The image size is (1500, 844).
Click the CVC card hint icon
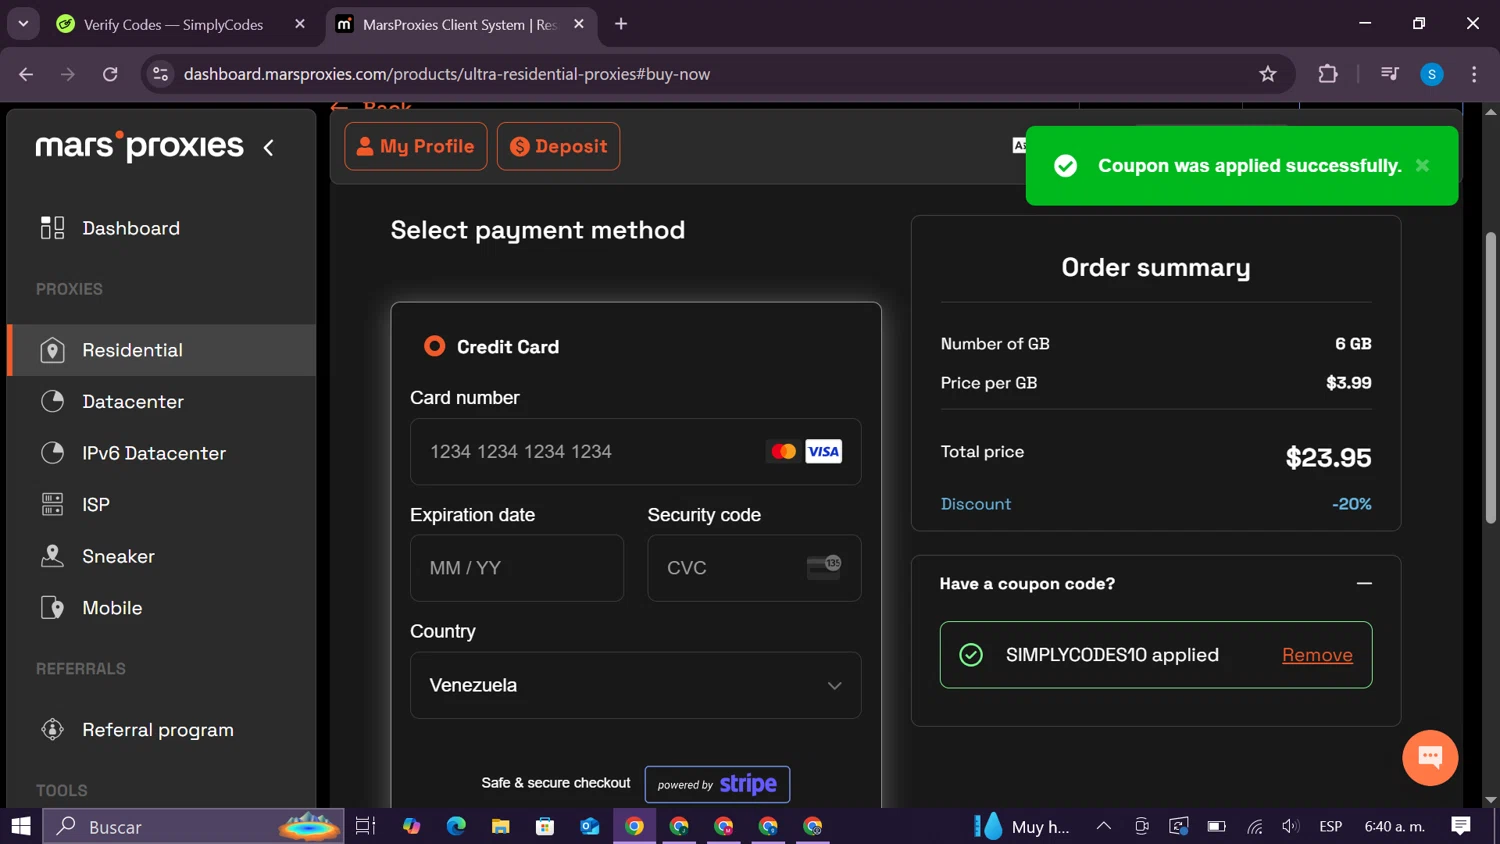(x=824, y=567)
